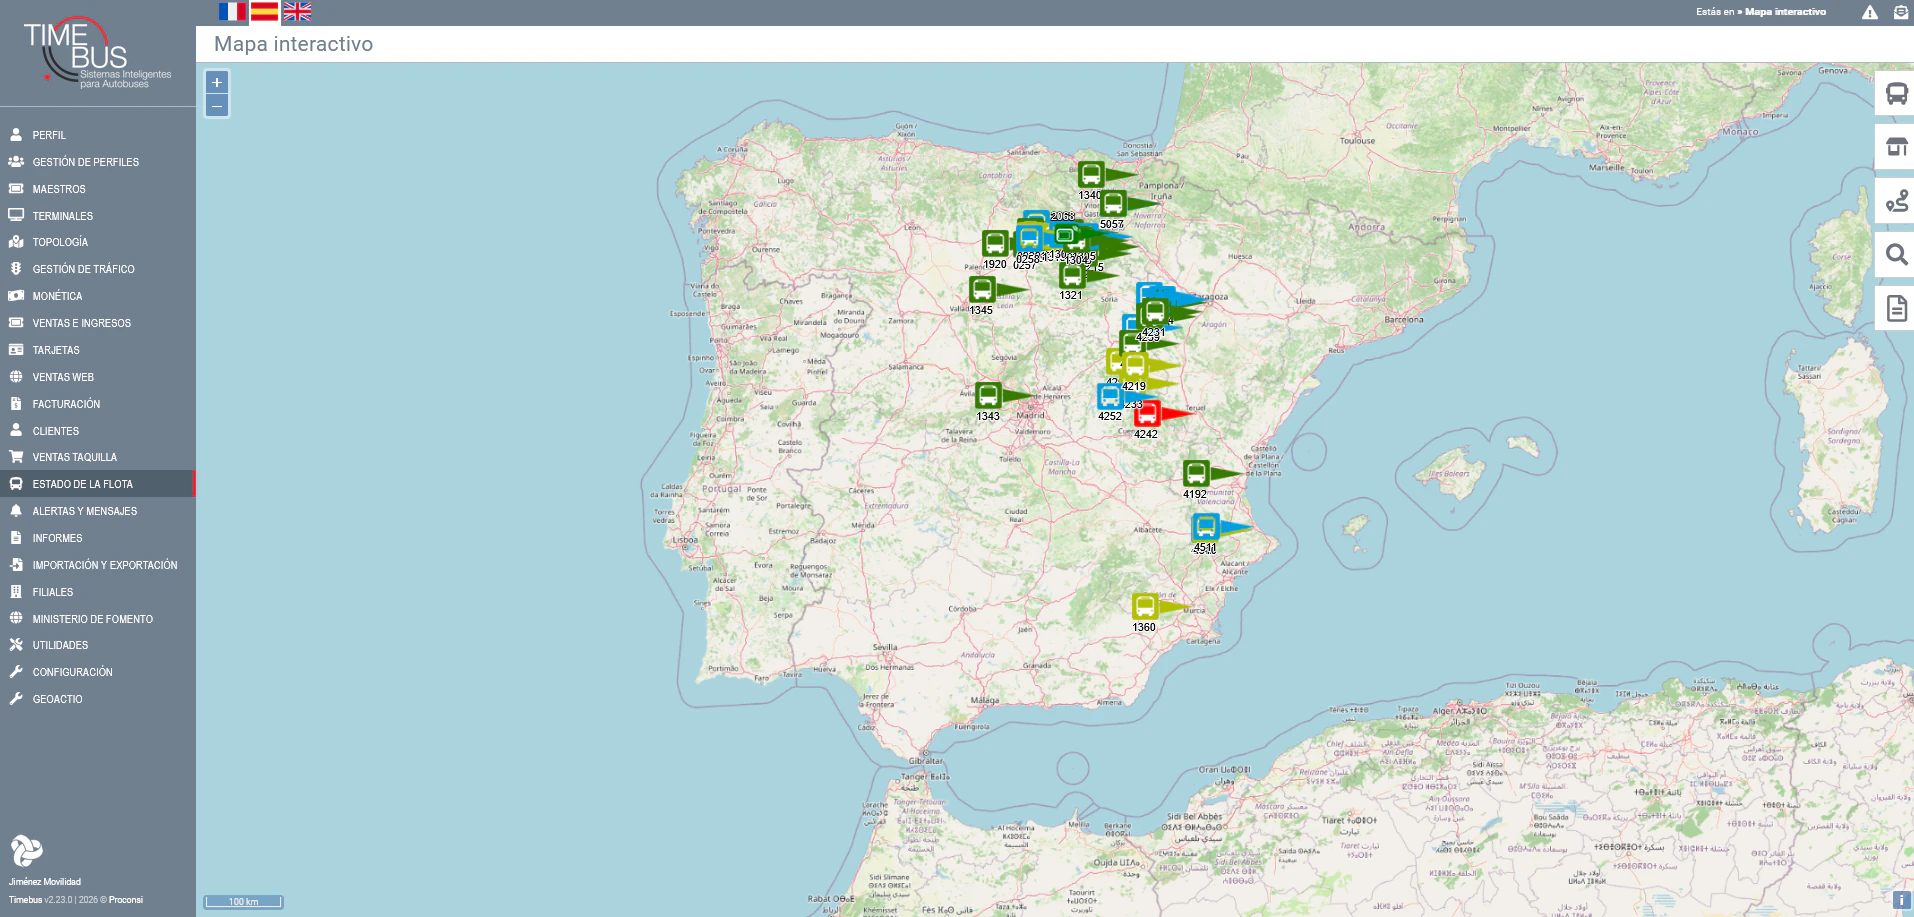Open Geoactio menu
The width and height of the screenshot is (1914, 917).
point(98,699)
